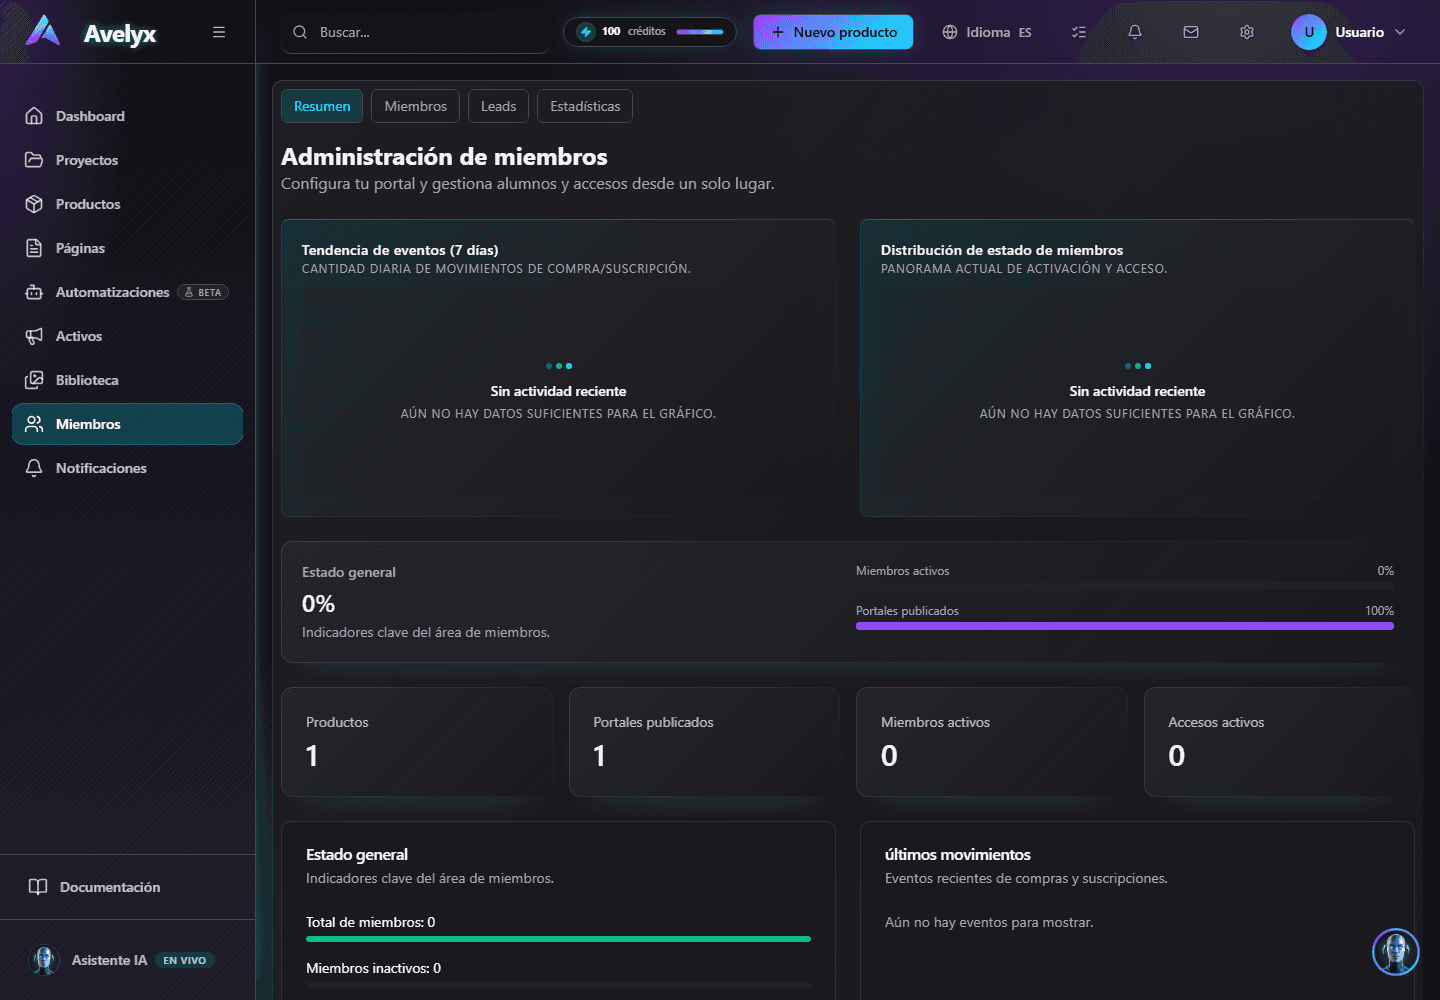This screenshot has height=1000, width=1440.
Task: Click the Portales publicados progress bar
Action: pos(1125,626)
